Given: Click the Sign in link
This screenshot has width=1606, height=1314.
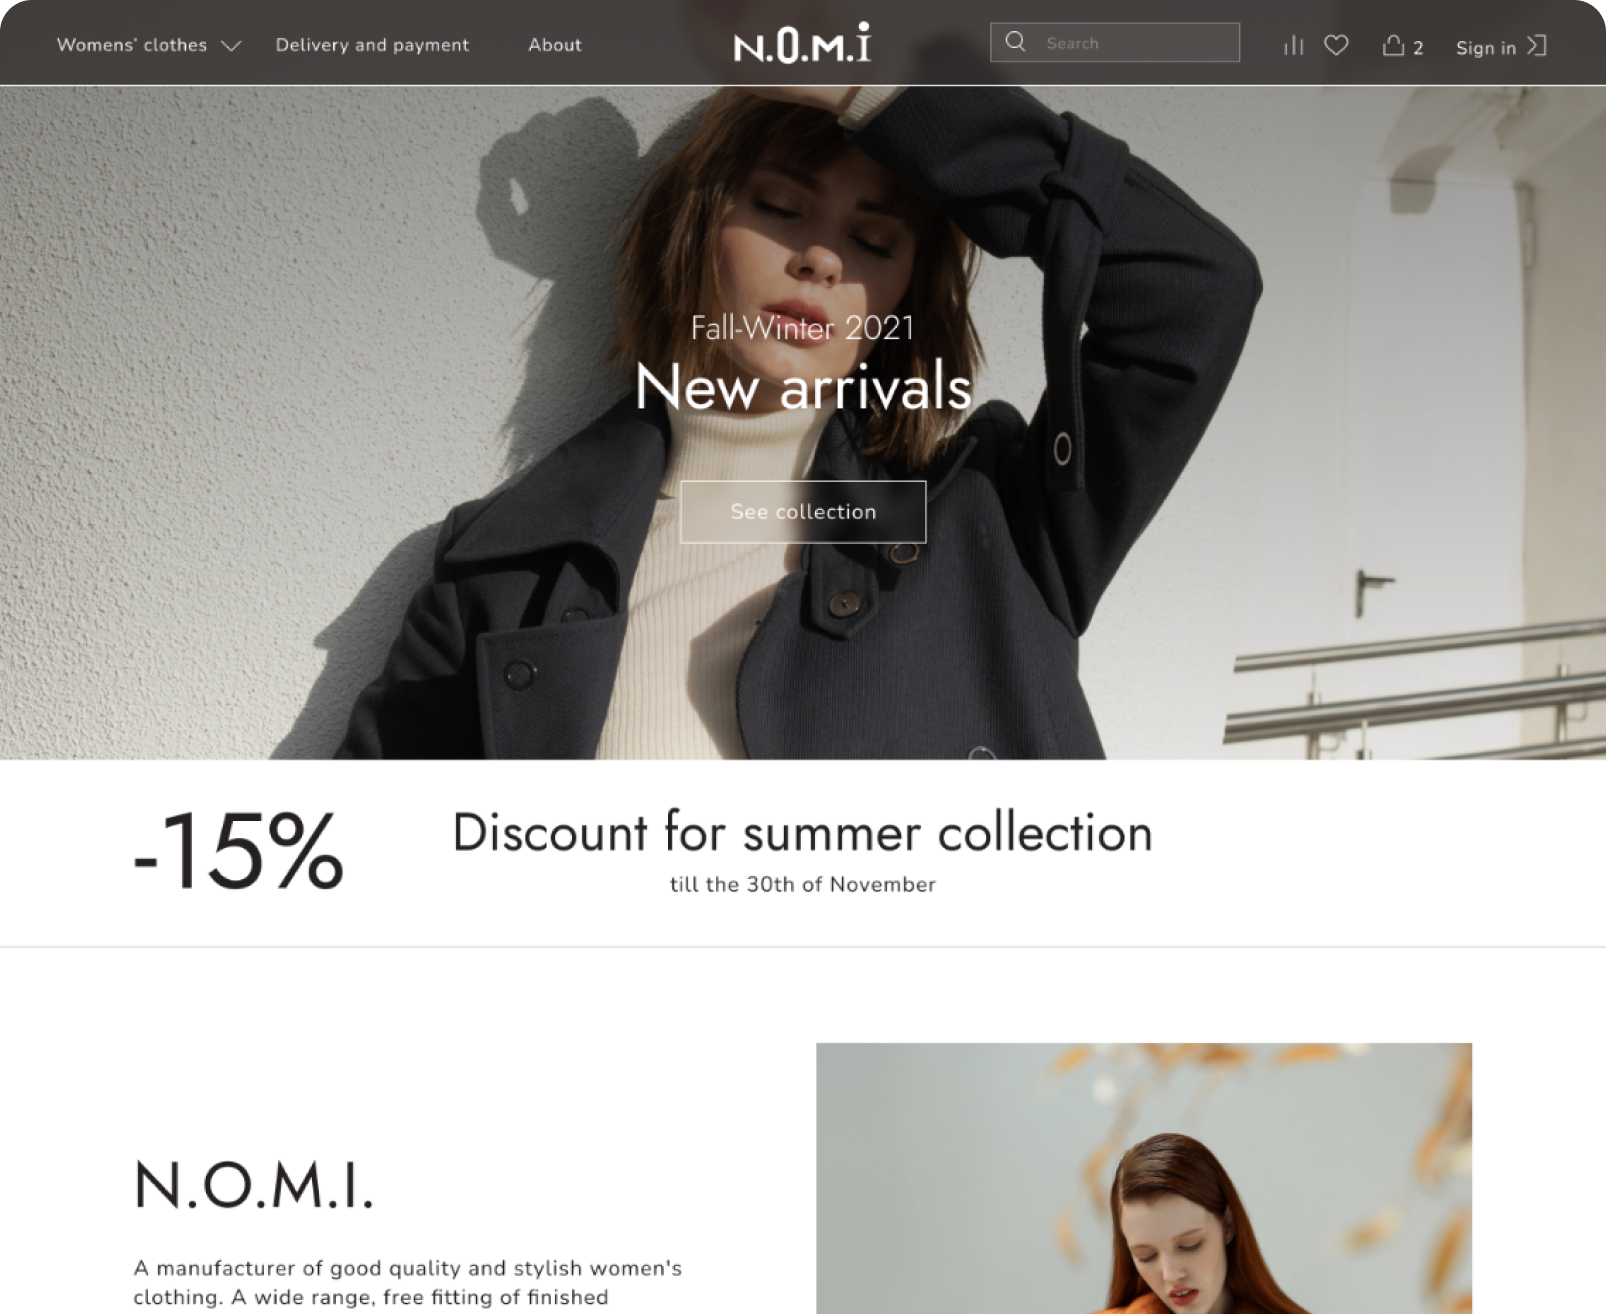Looking at the screenshot, I should tap(1486, 47).
